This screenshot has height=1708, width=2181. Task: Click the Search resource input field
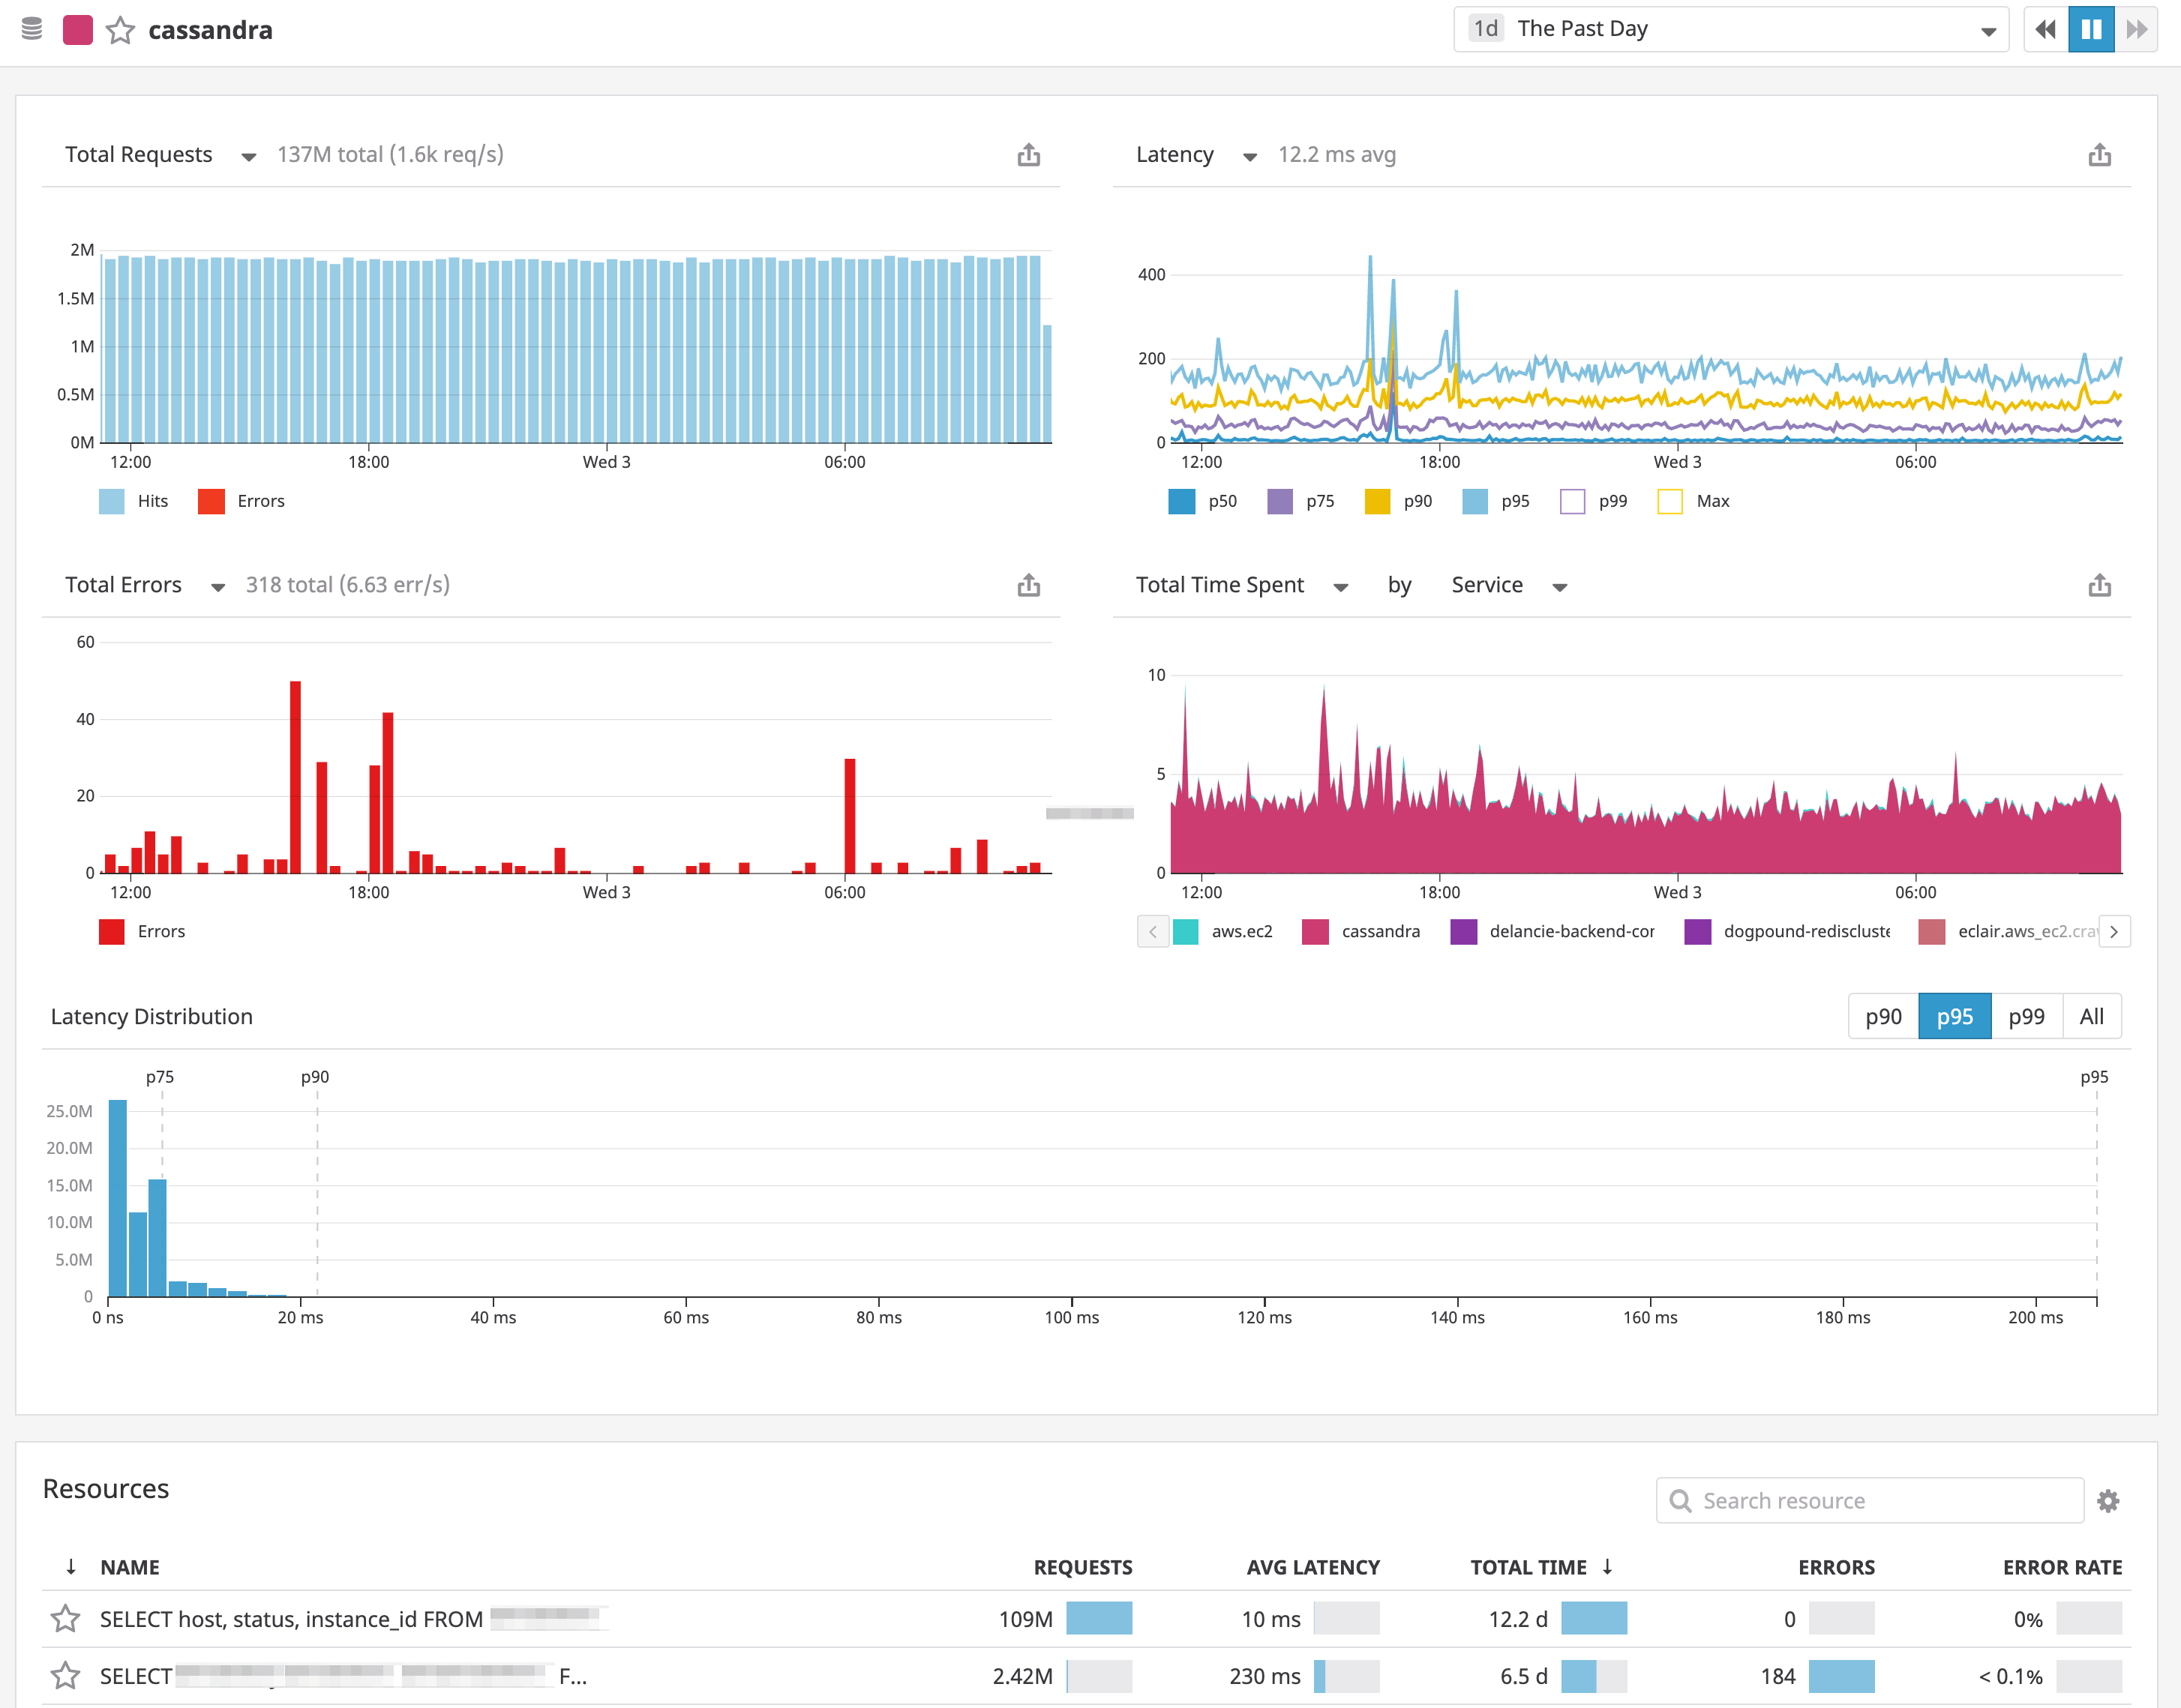pyautogui.click(x=1870, y=1500)
